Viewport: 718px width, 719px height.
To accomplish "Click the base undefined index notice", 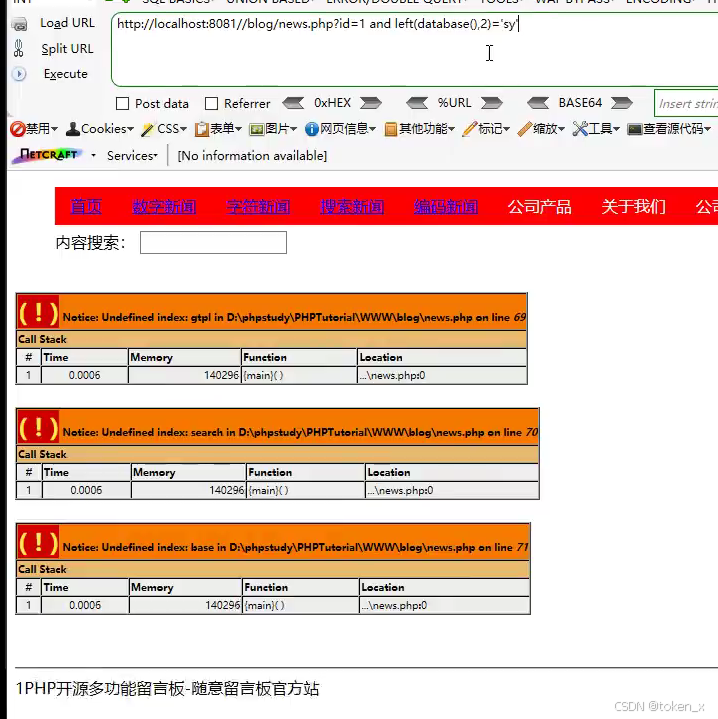I will point(295,547).
